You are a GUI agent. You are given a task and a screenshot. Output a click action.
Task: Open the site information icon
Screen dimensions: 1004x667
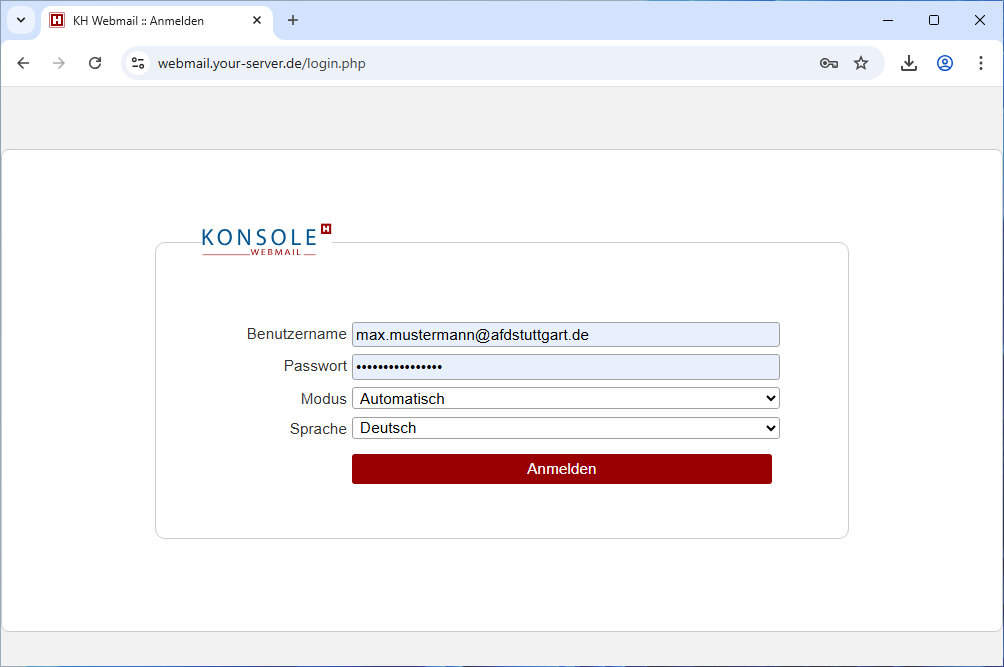pos(139,63)
